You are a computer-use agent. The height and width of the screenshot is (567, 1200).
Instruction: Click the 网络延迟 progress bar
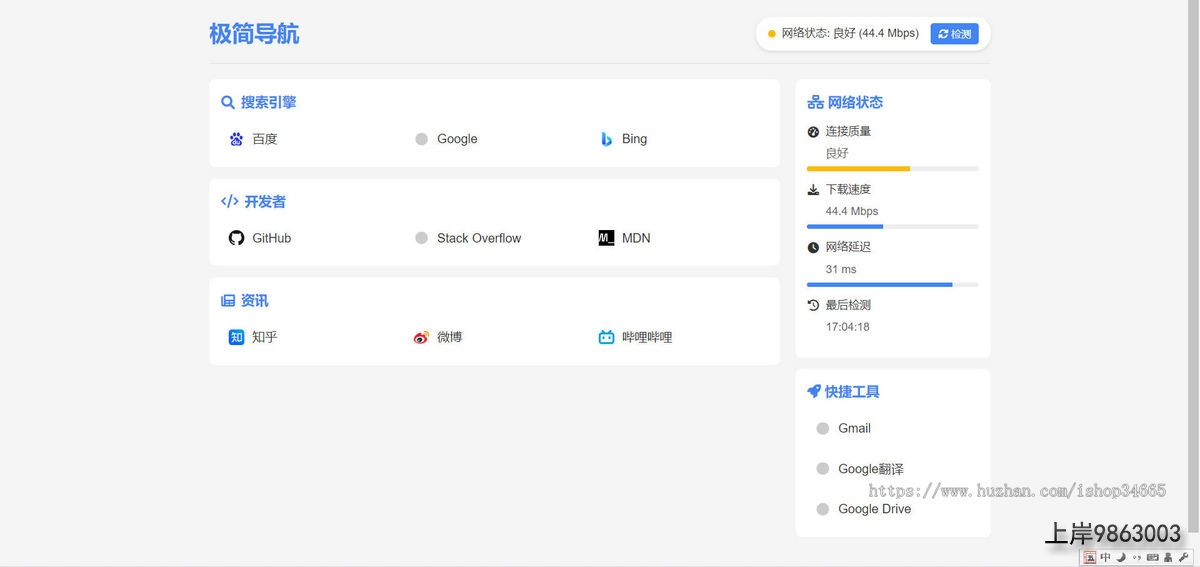coord(879,285)
